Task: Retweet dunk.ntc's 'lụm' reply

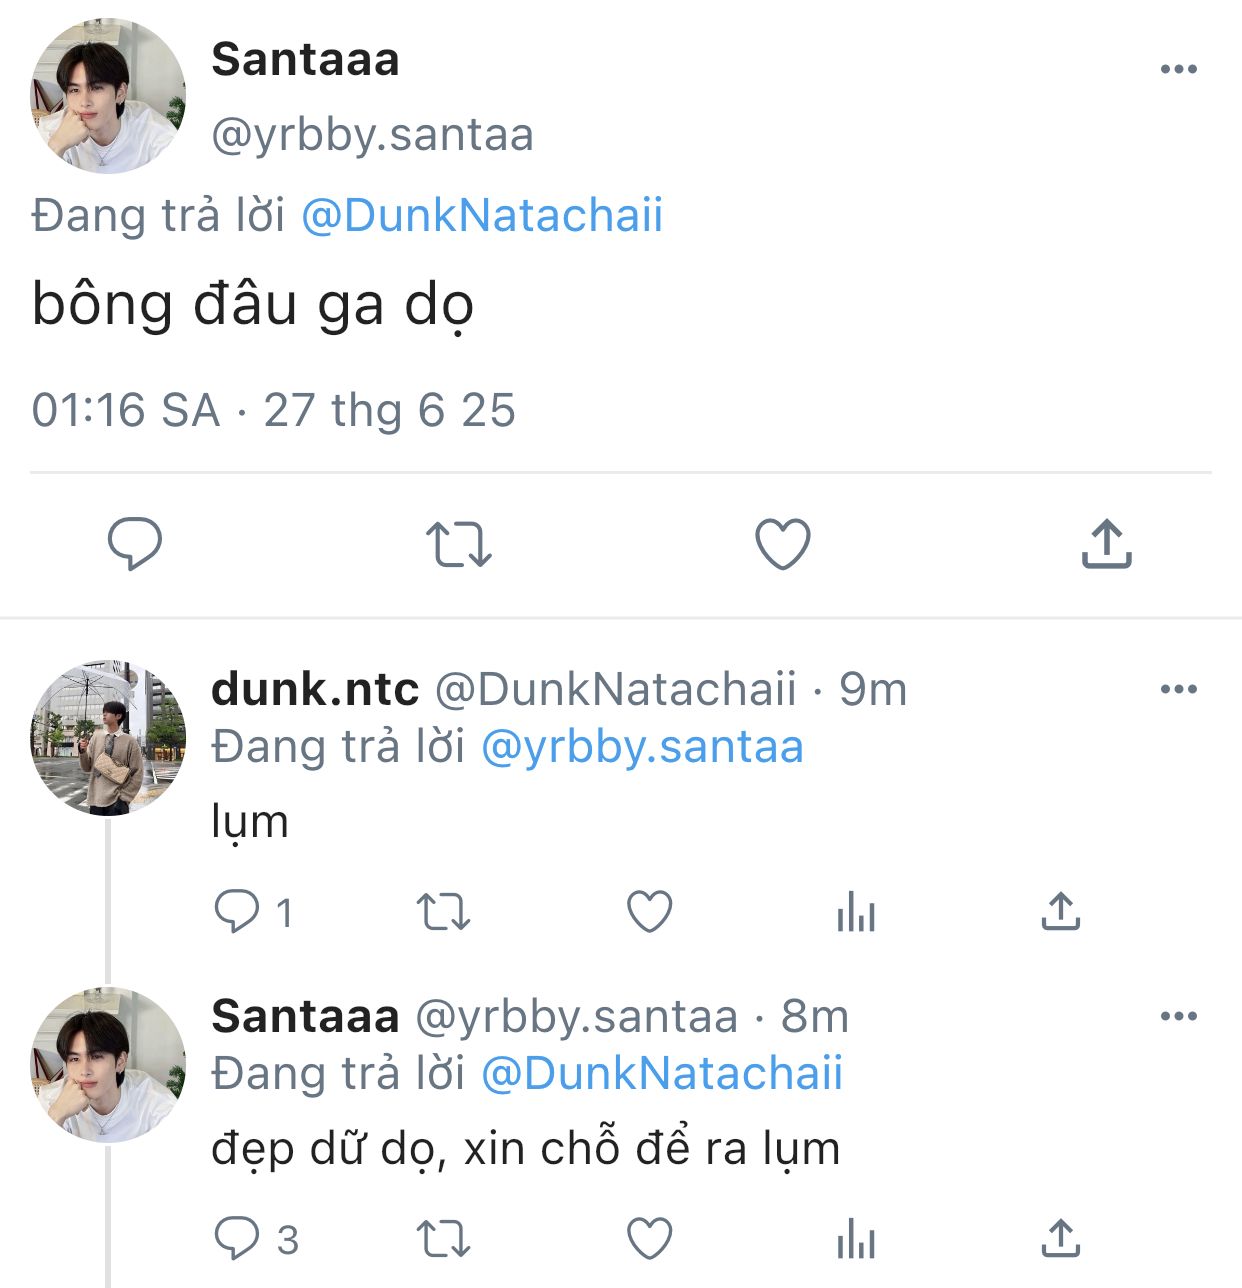Action: coord(443,912)
